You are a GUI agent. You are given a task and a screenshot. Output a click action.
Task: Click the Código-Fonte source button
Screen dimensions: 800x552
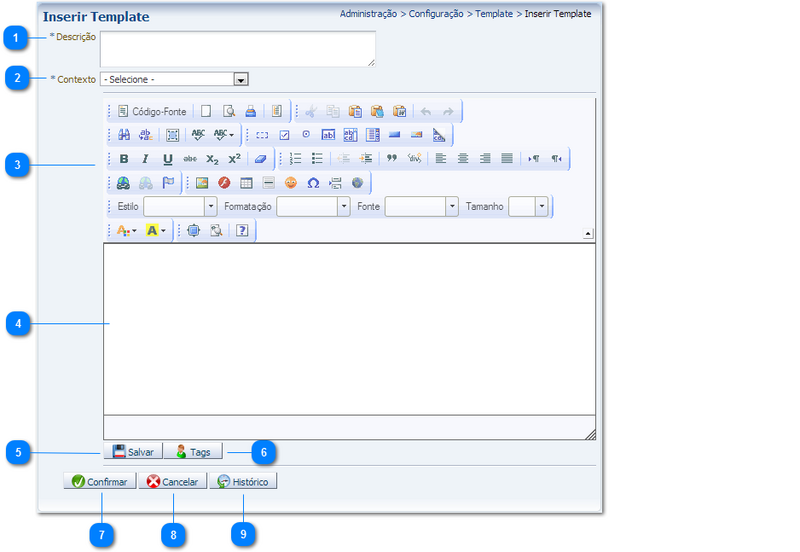pyautogui.click(x=152, y=112)
